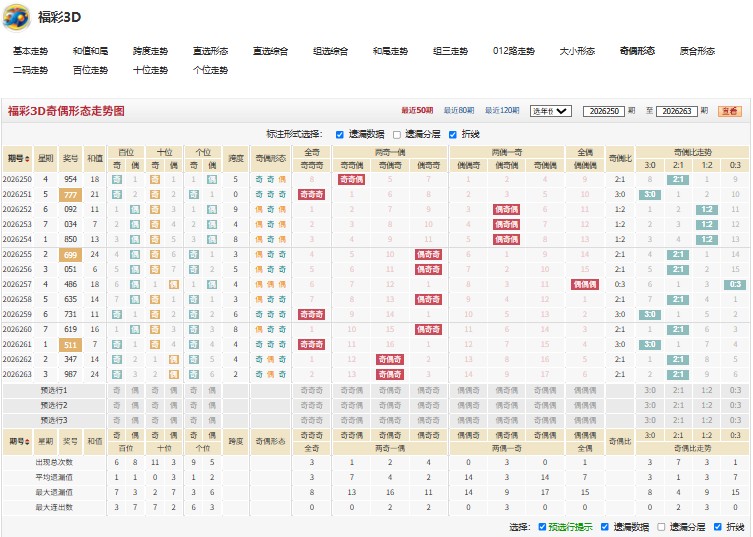This screenshot has width=753, height=537.
Task: Click the 最大遗漏值 row label
Action: (54, 492)
